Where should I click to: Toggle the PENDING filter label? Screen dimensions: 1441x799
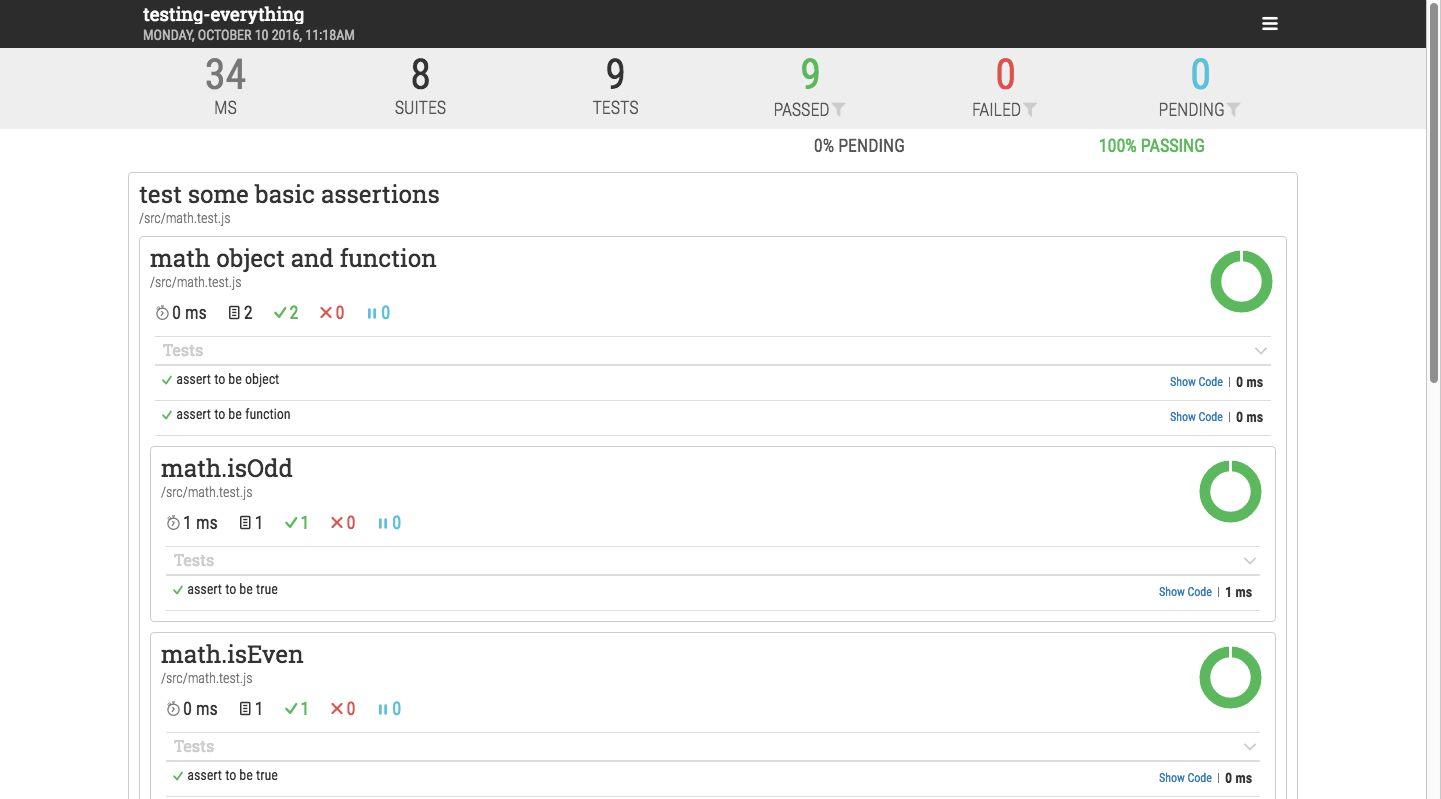coord(1192,110)
